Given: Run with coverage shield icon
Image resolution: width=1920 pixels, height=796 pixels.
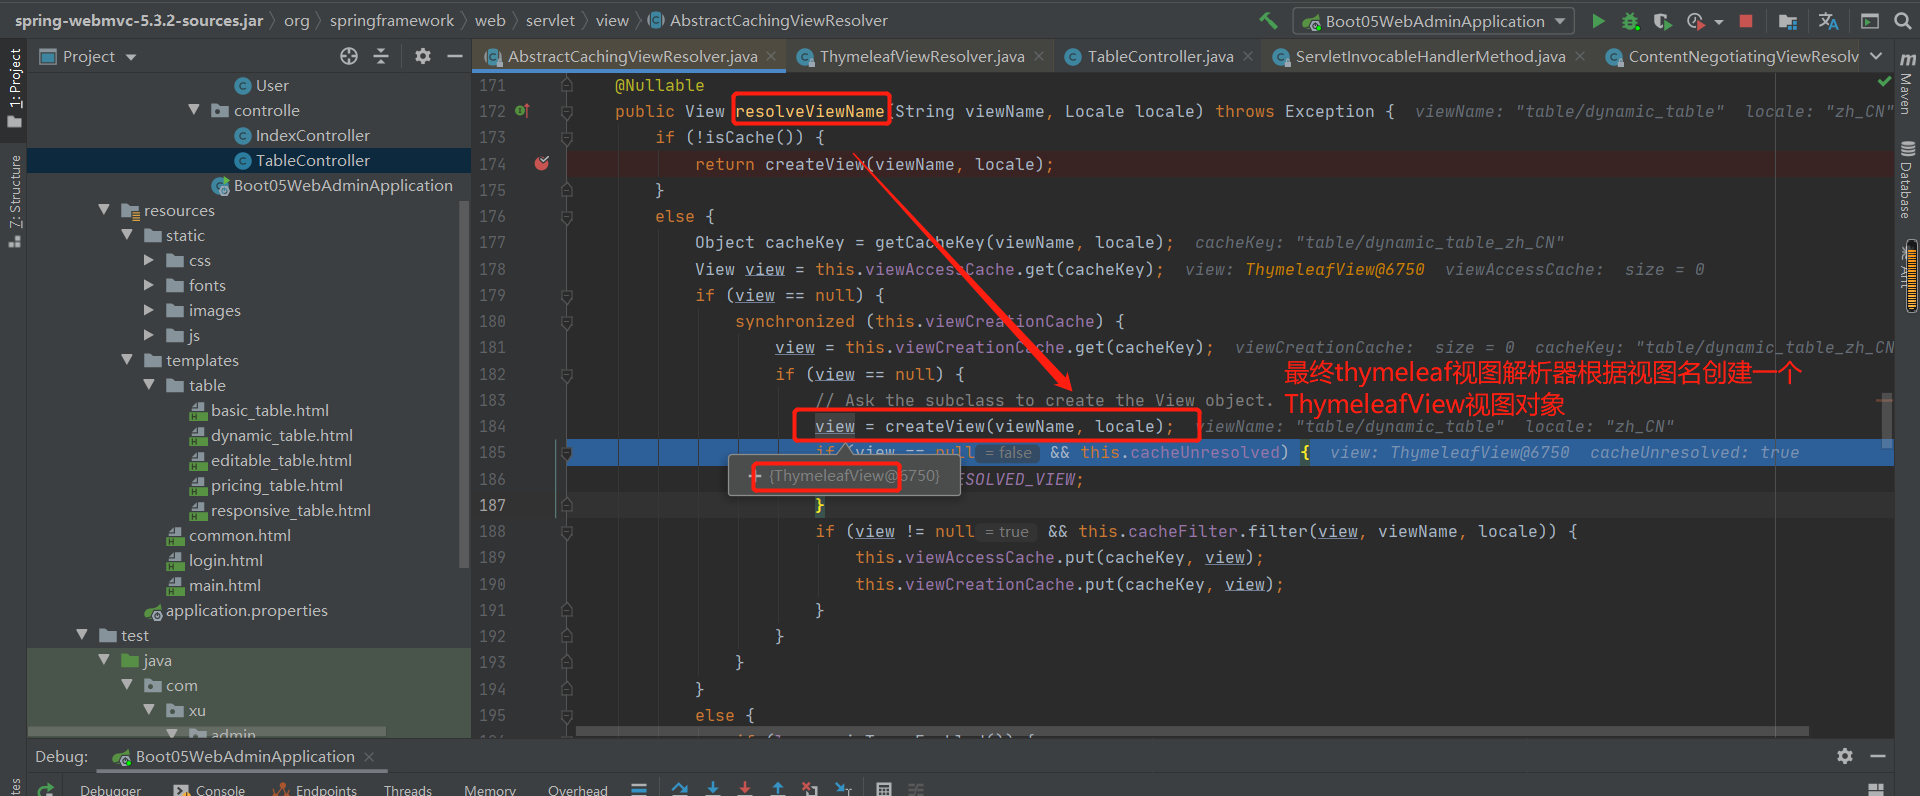Looking at the screenshot, I should (1662, 20).
